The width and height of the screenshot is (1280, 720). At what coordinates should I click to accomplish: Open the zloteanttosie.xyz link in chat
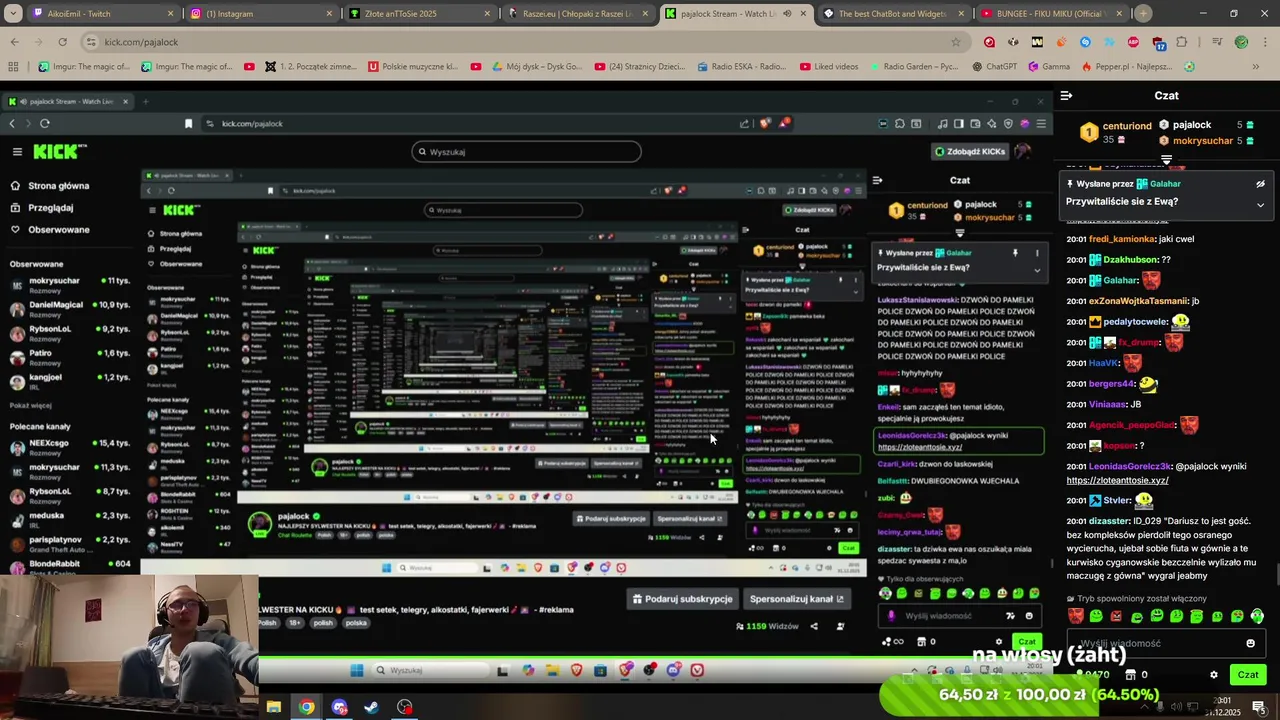tap(1117, 480)
